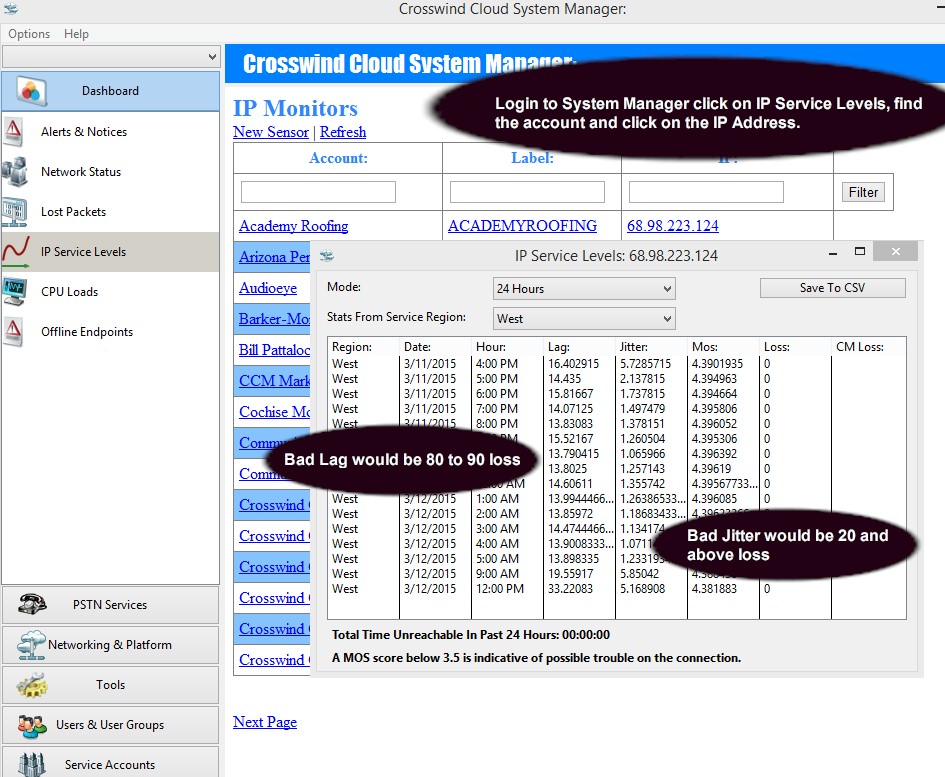The height and width of the screenshot is (777, 945).
Task: Click the Account filter text field
Action: tap(318, 192)
